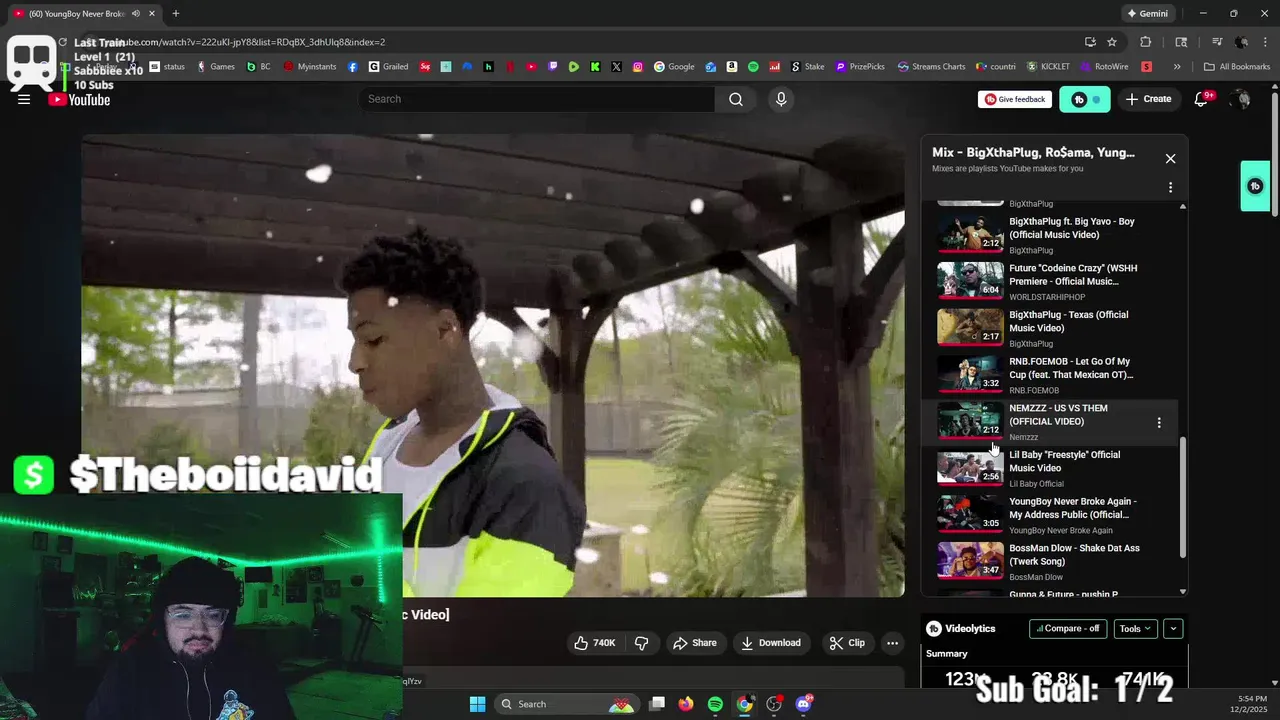Open KICKLET bookmark
Screen dimensions: 1280x720
(x=1048, y=67)
